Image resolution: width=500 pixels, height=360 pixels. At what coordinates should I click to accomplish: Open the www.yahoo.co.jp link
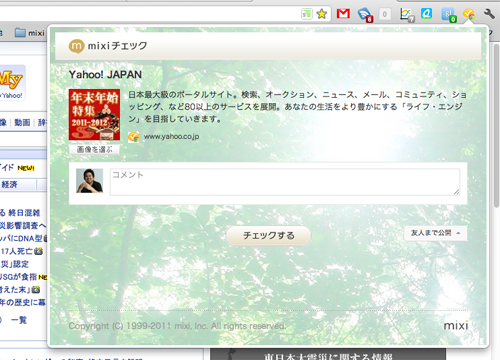click(x=171, y=137)
